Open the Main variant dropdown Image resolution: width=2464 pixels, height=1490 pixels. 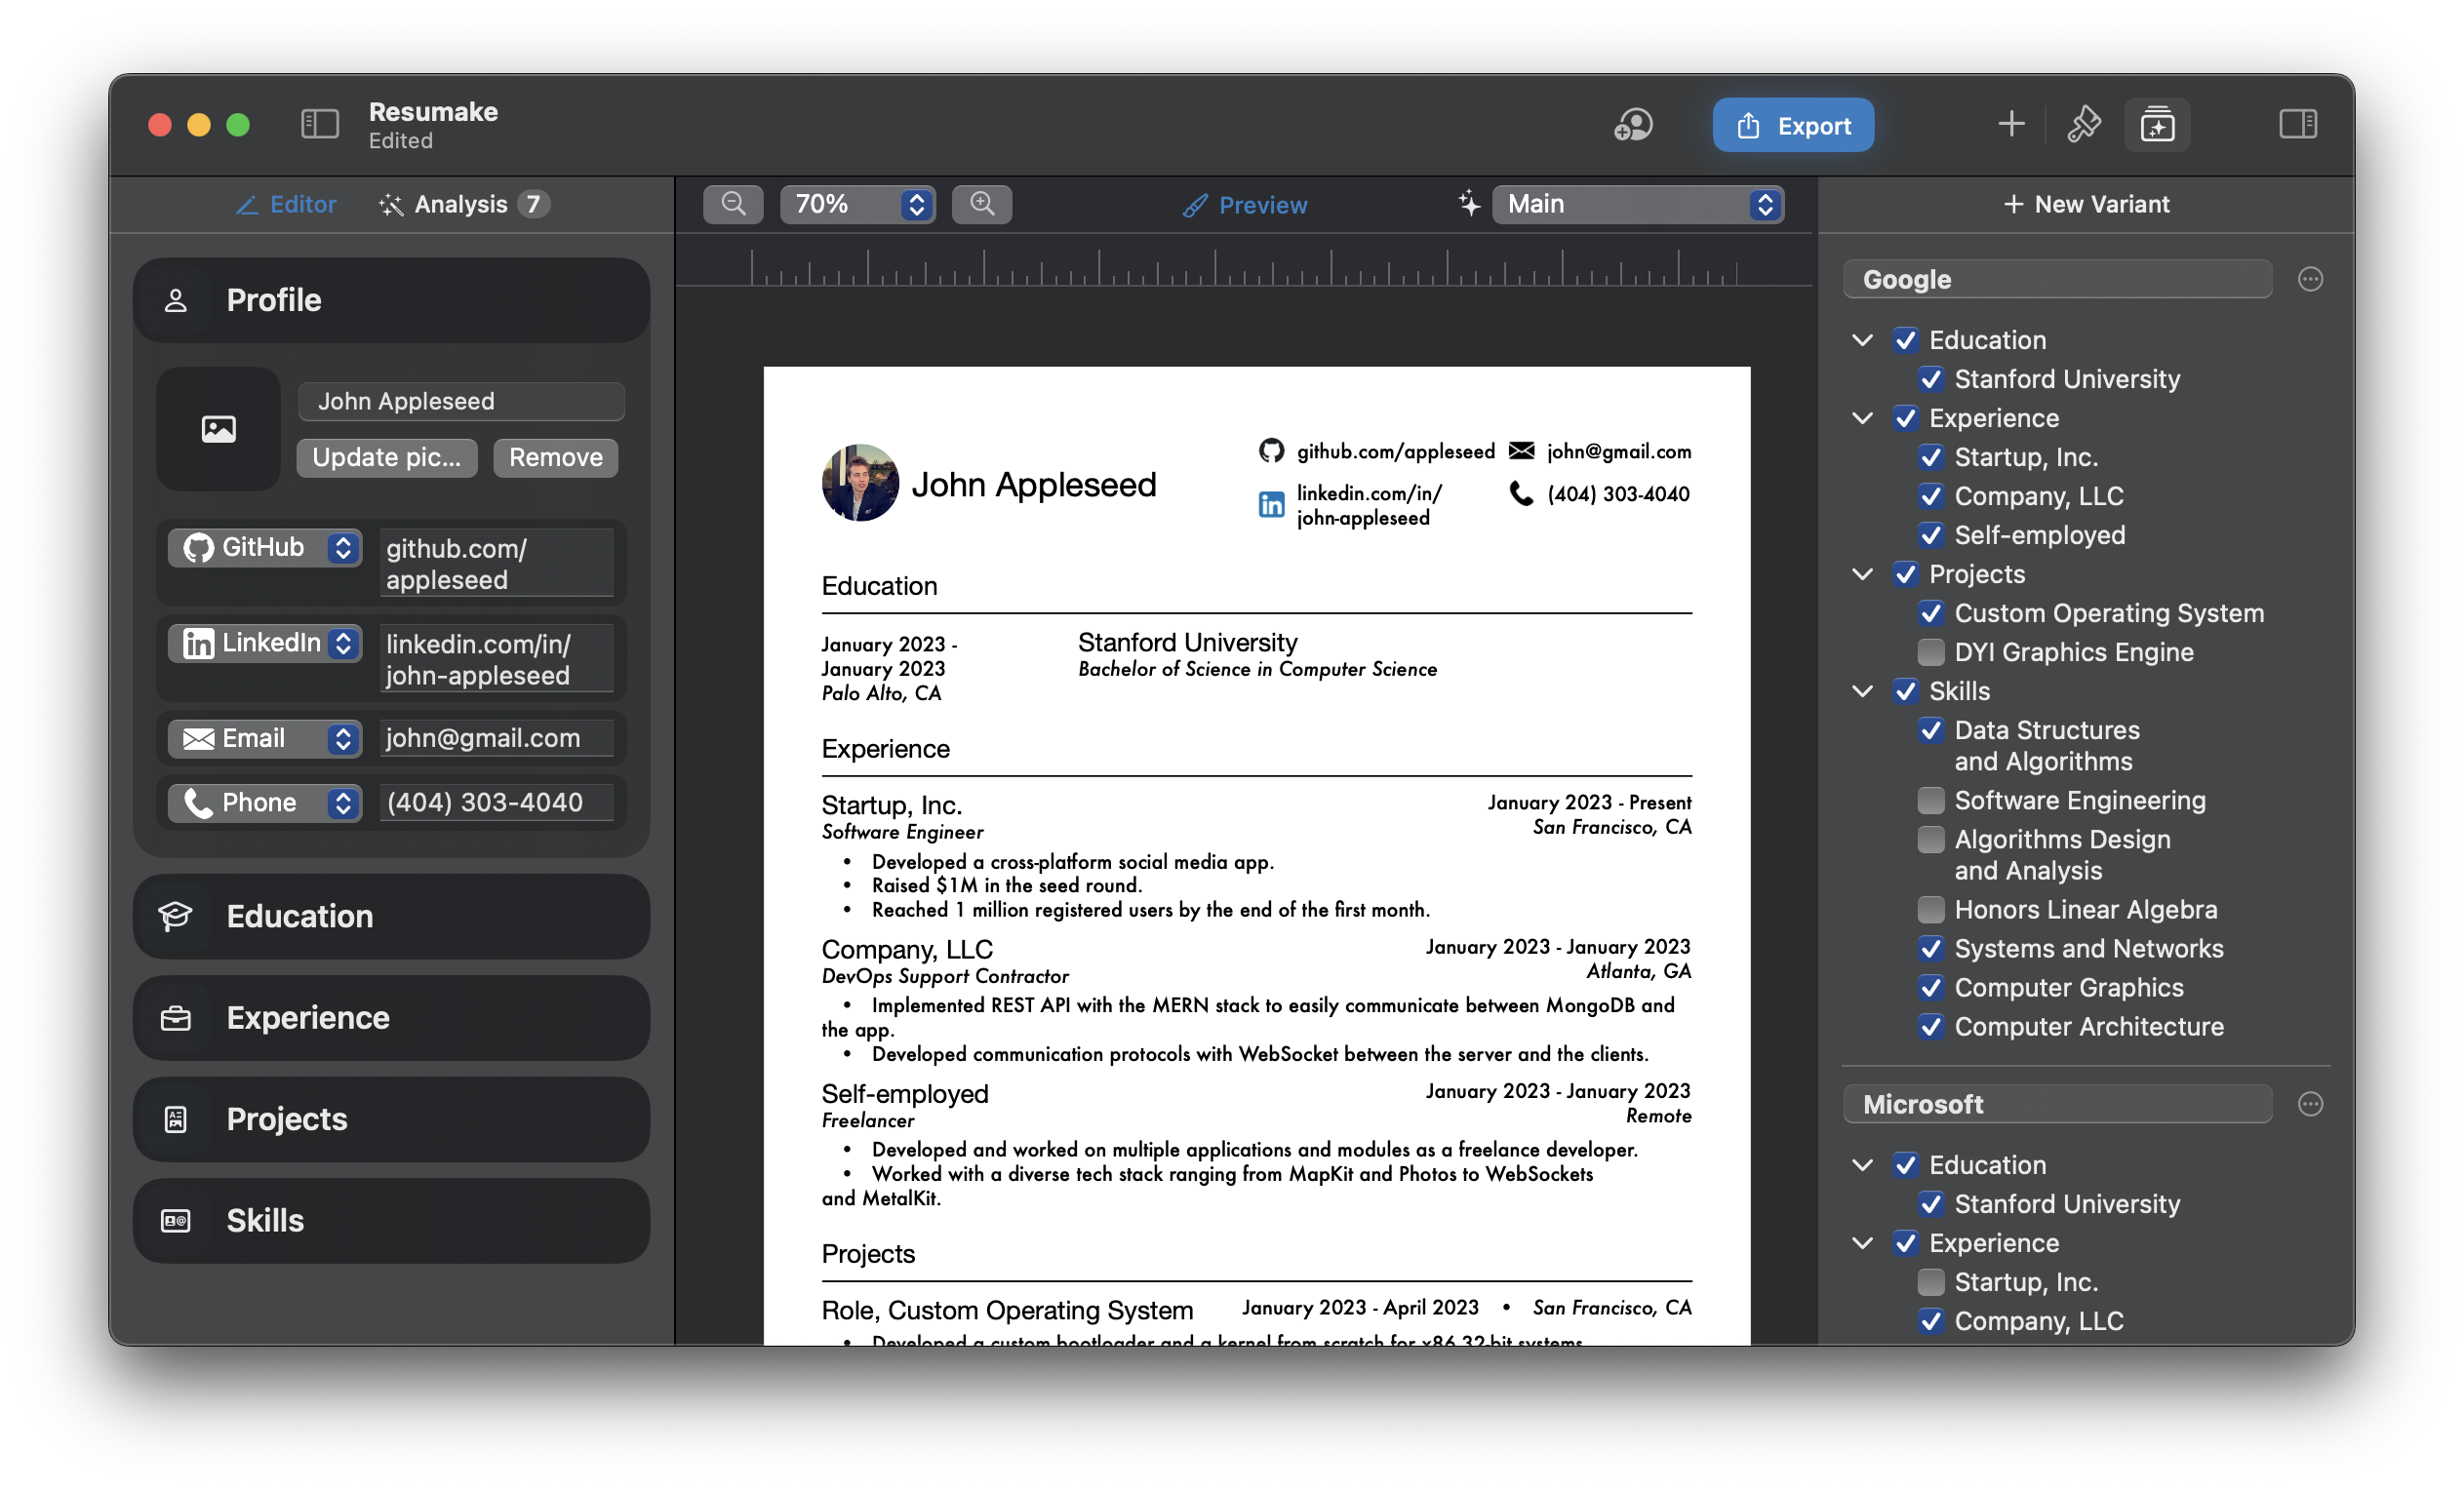1638,204
